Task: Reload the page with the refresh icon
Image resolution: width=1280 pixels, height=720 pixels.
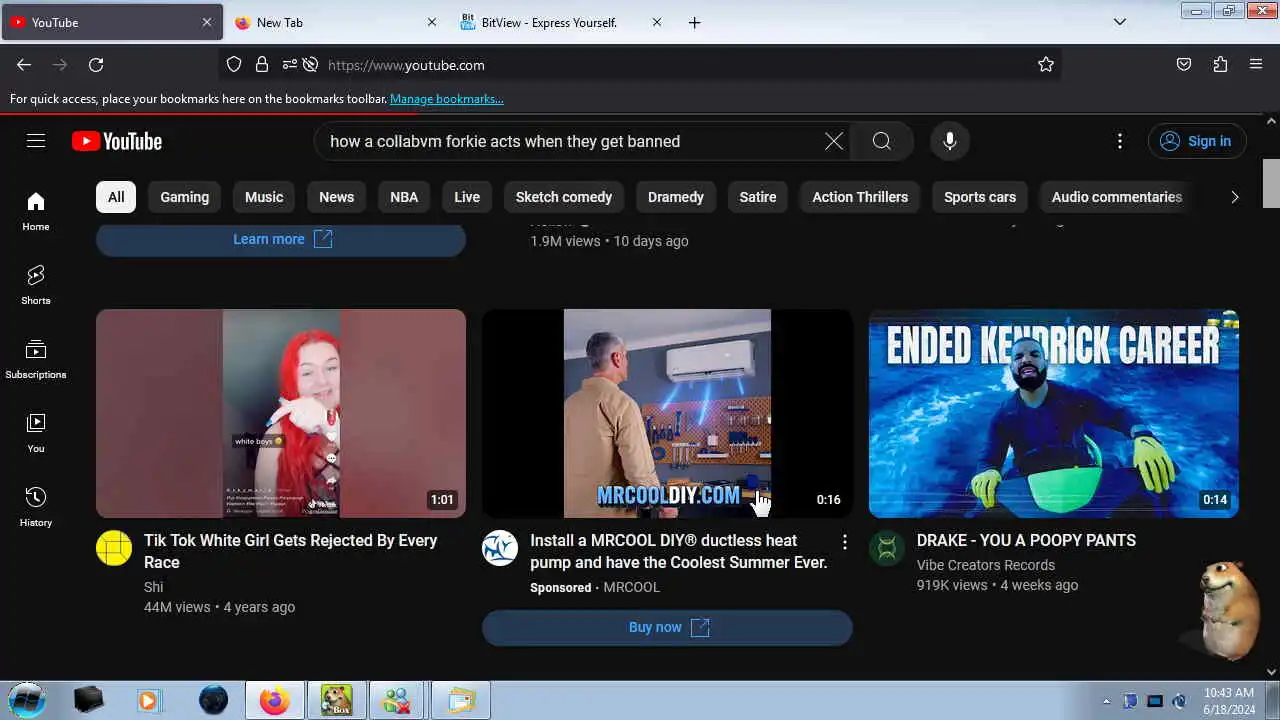Action: tap(96, 64)
